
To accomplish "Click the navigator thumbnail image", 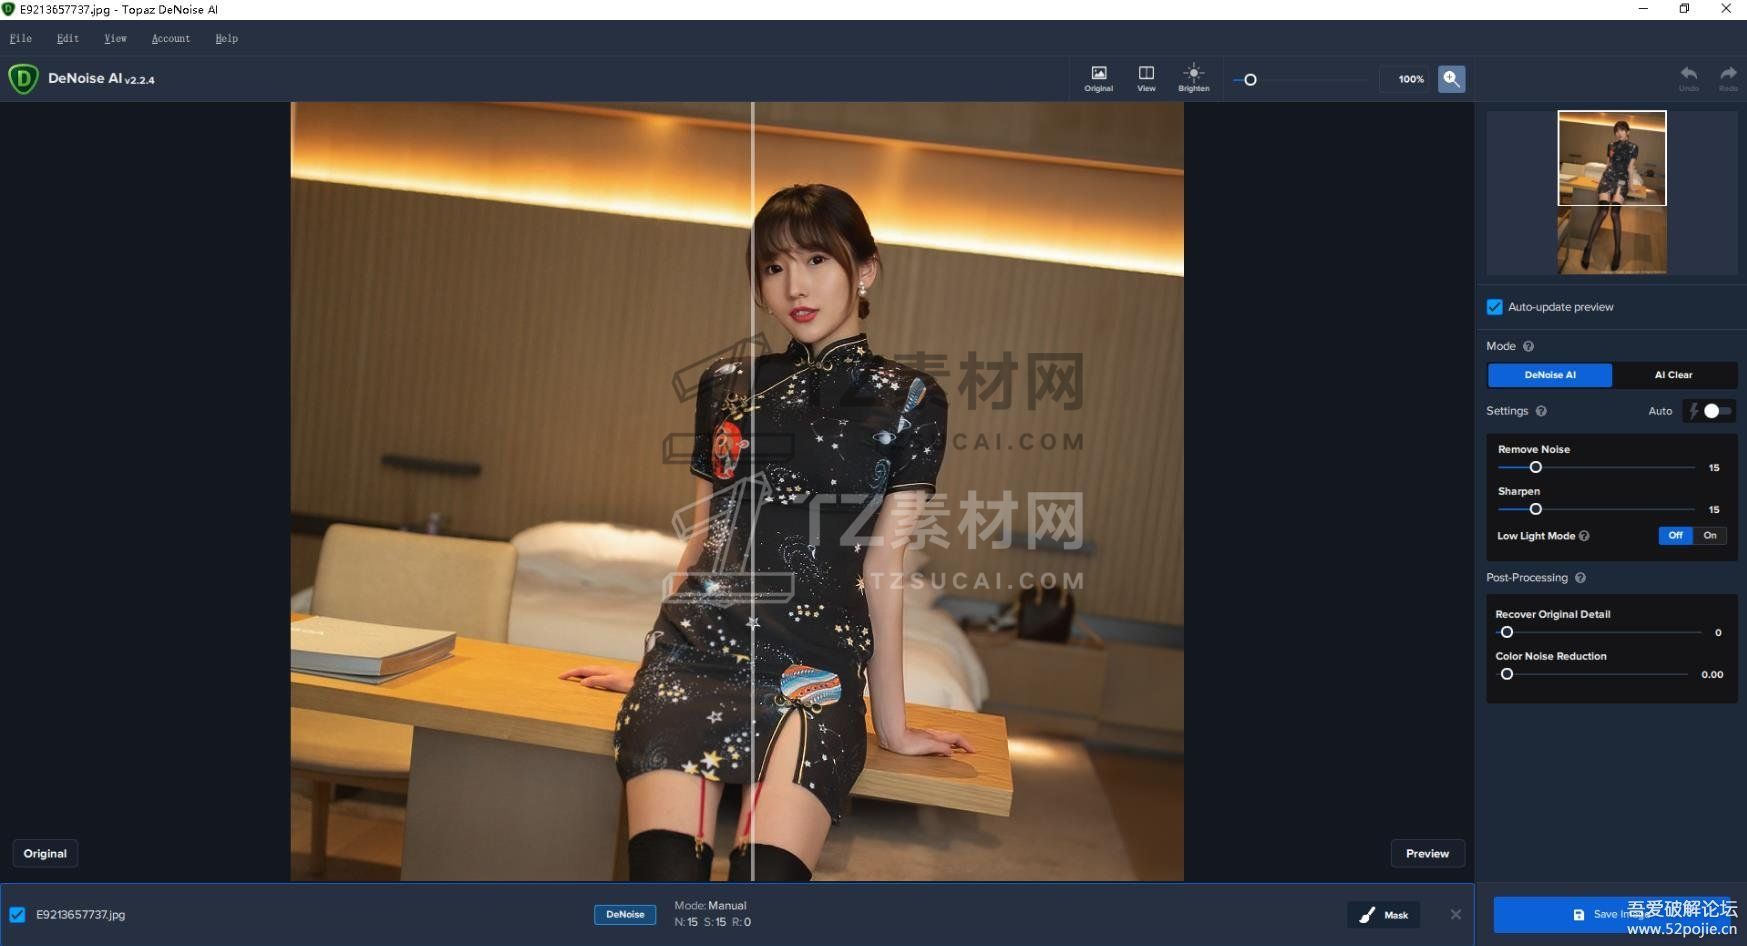I will pyautogui.click(x=1612, y=192).
